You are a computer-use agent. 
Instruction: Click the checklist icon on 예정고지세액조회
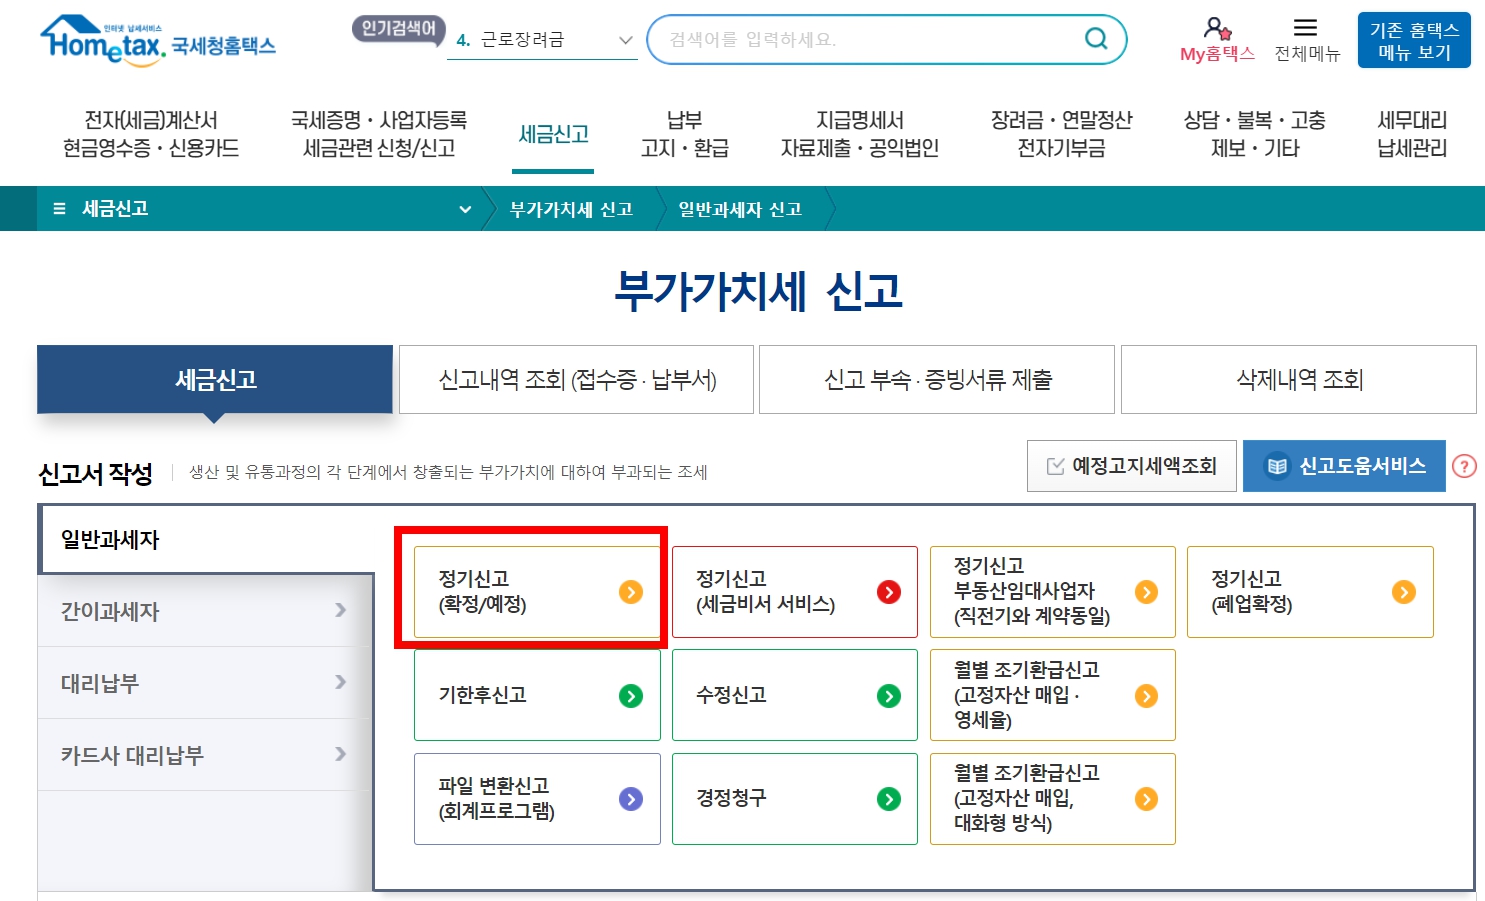pyautogui.click(x=1054, y=464)
